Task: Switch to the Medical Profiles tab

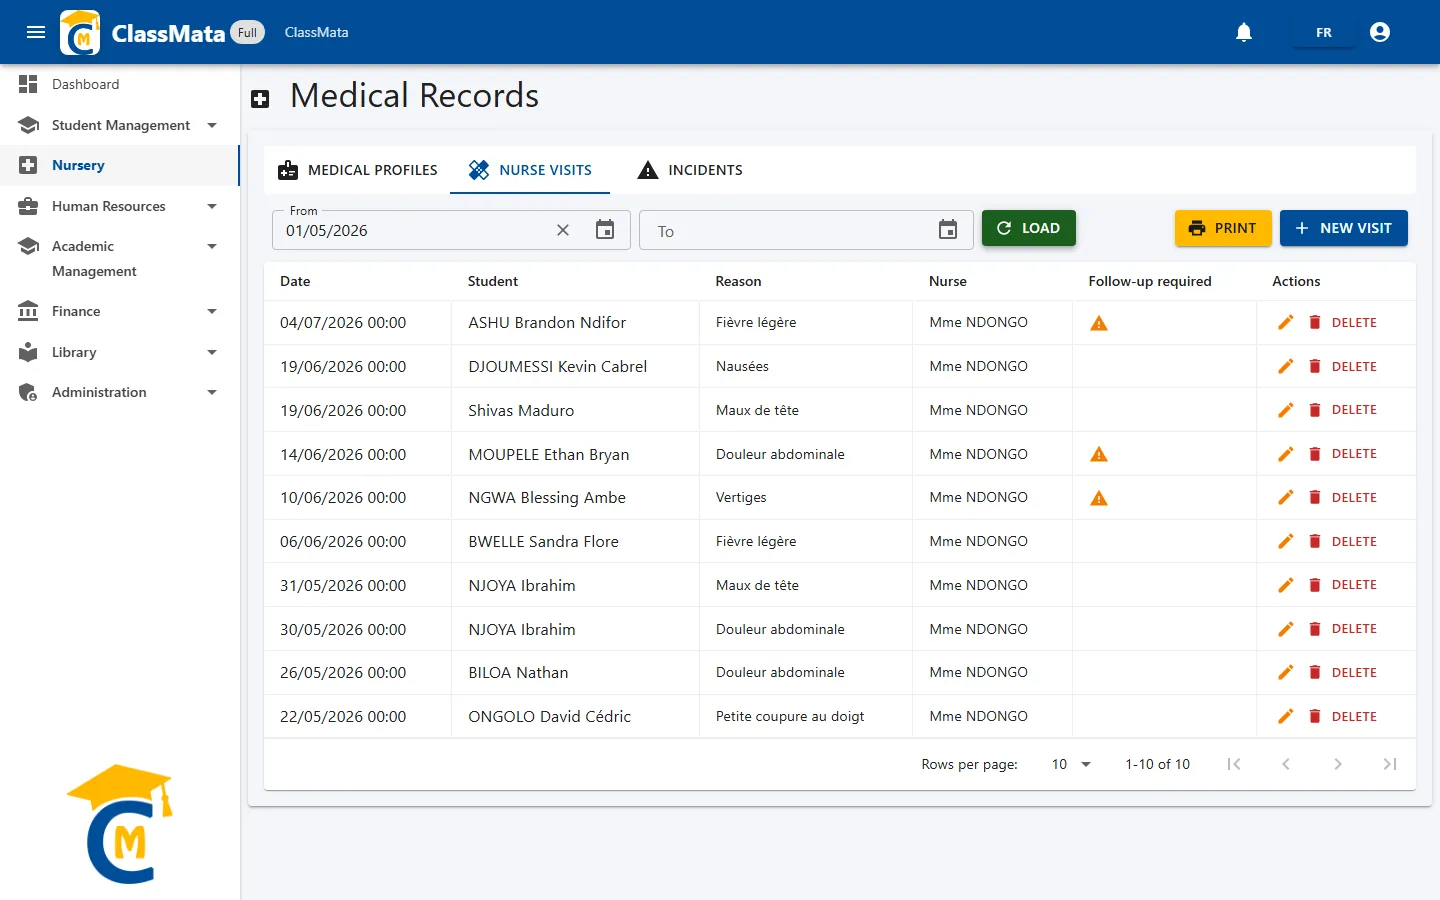Action: point(357,170)
